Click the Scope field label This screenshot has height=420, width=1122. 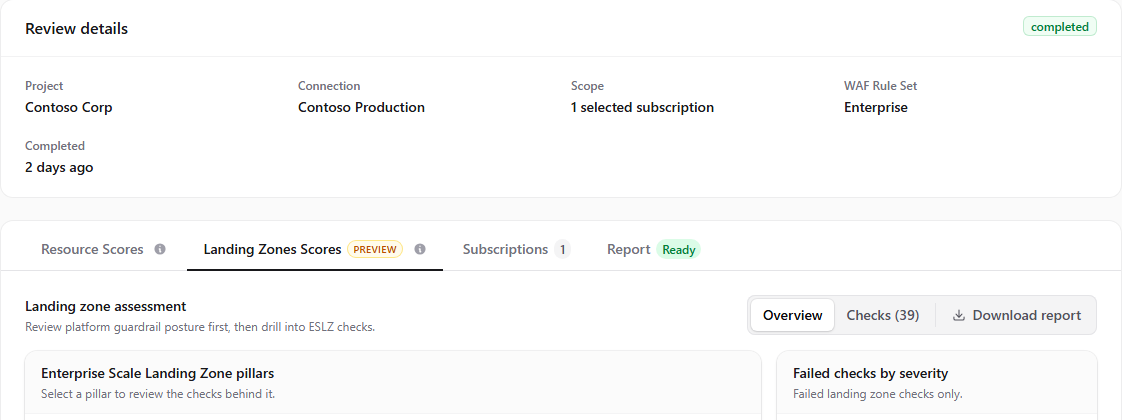[587, 86]
